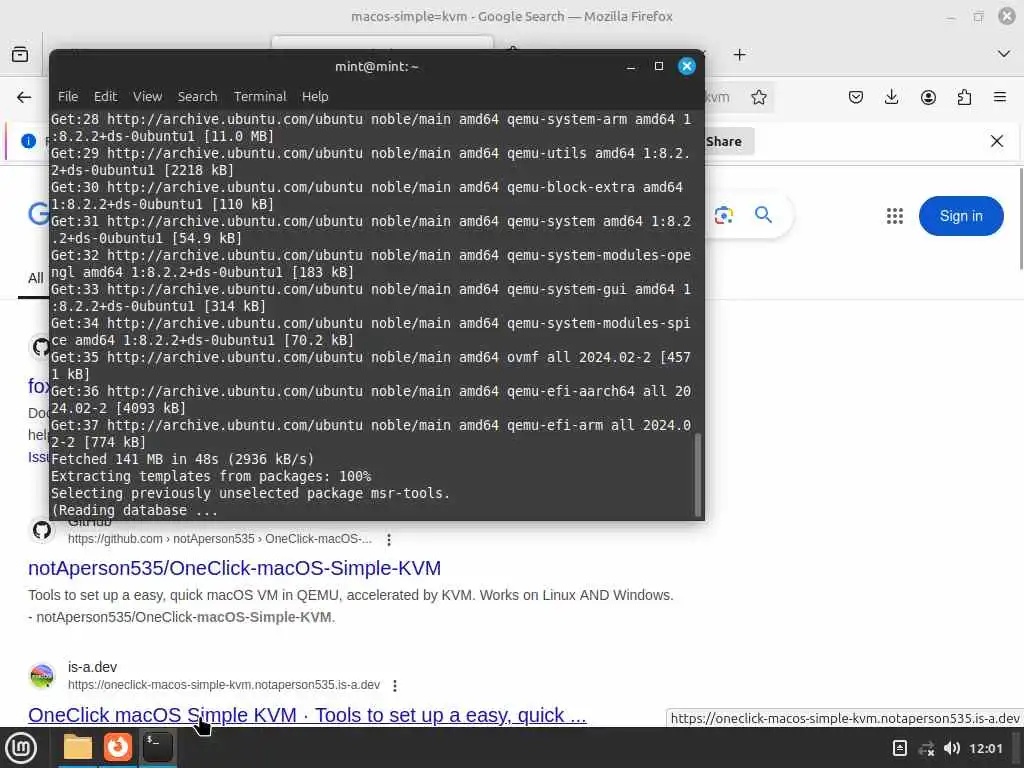Click the 'Fetched 141 MB in 48s' terminal line
The height and width of the screenshot is (768, 1024).
click(x=182, y=459)
